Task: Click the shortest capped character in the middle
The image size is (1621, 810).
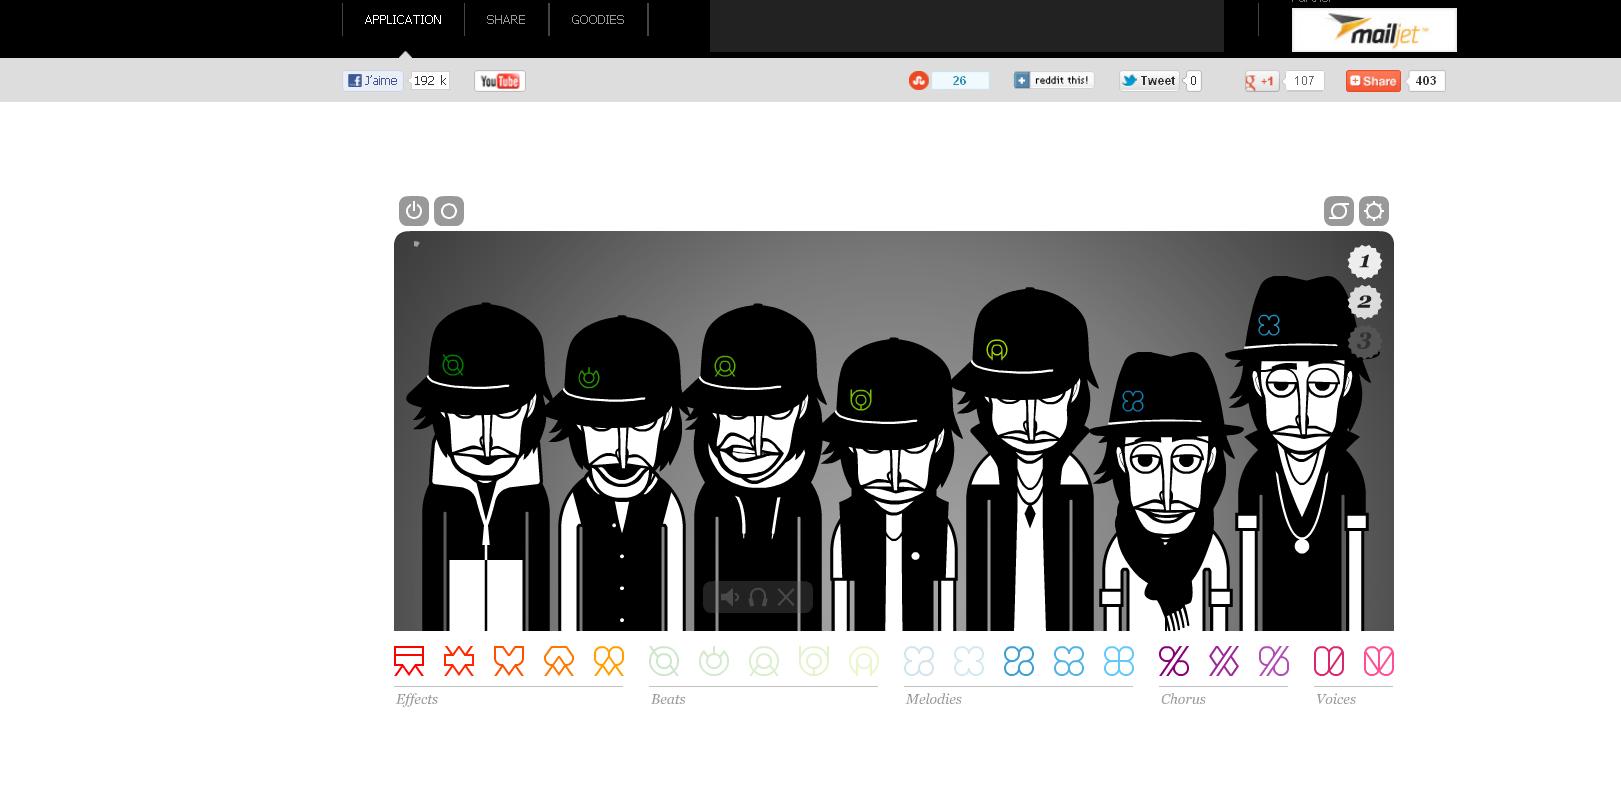Action: pos(892,485)
